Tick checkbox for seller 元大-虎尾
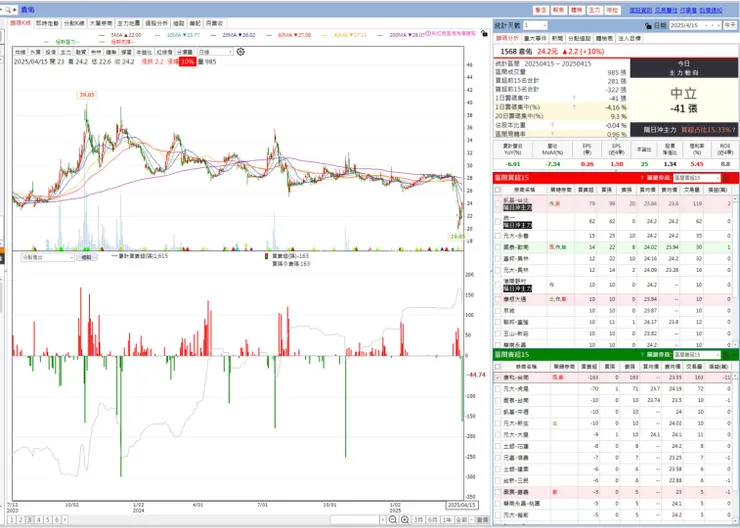This screenshot has width=740, height=528. click(x=497, y=389)
